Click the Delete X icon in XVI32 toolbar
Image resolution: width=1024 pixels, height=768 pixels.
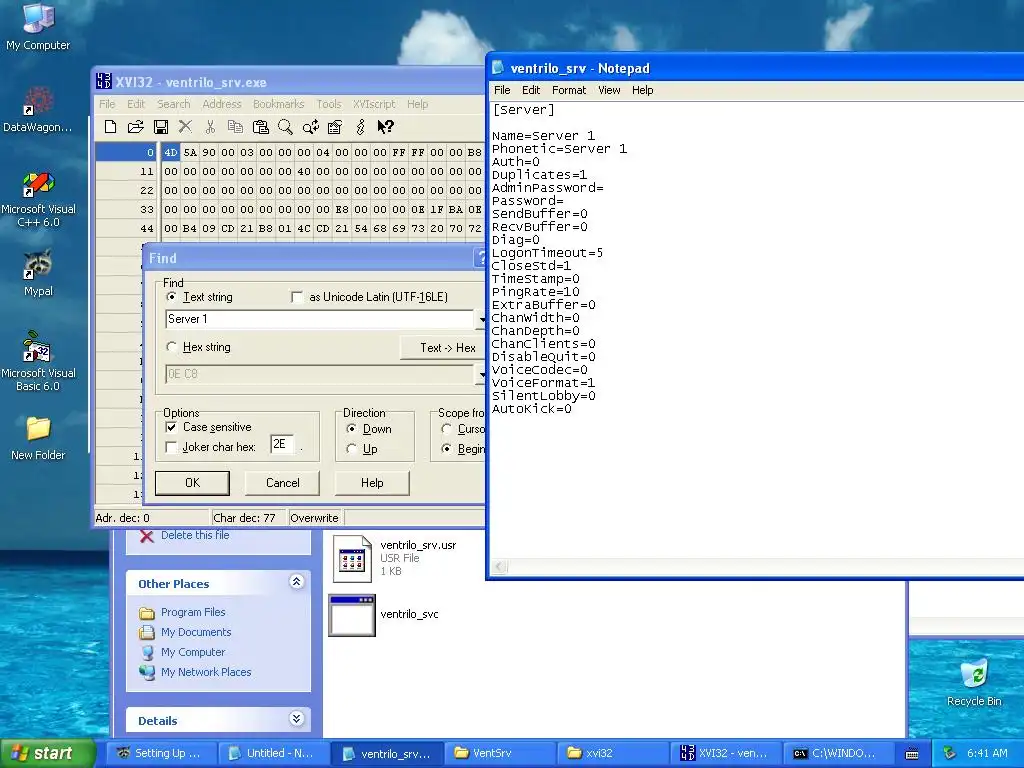185,127
